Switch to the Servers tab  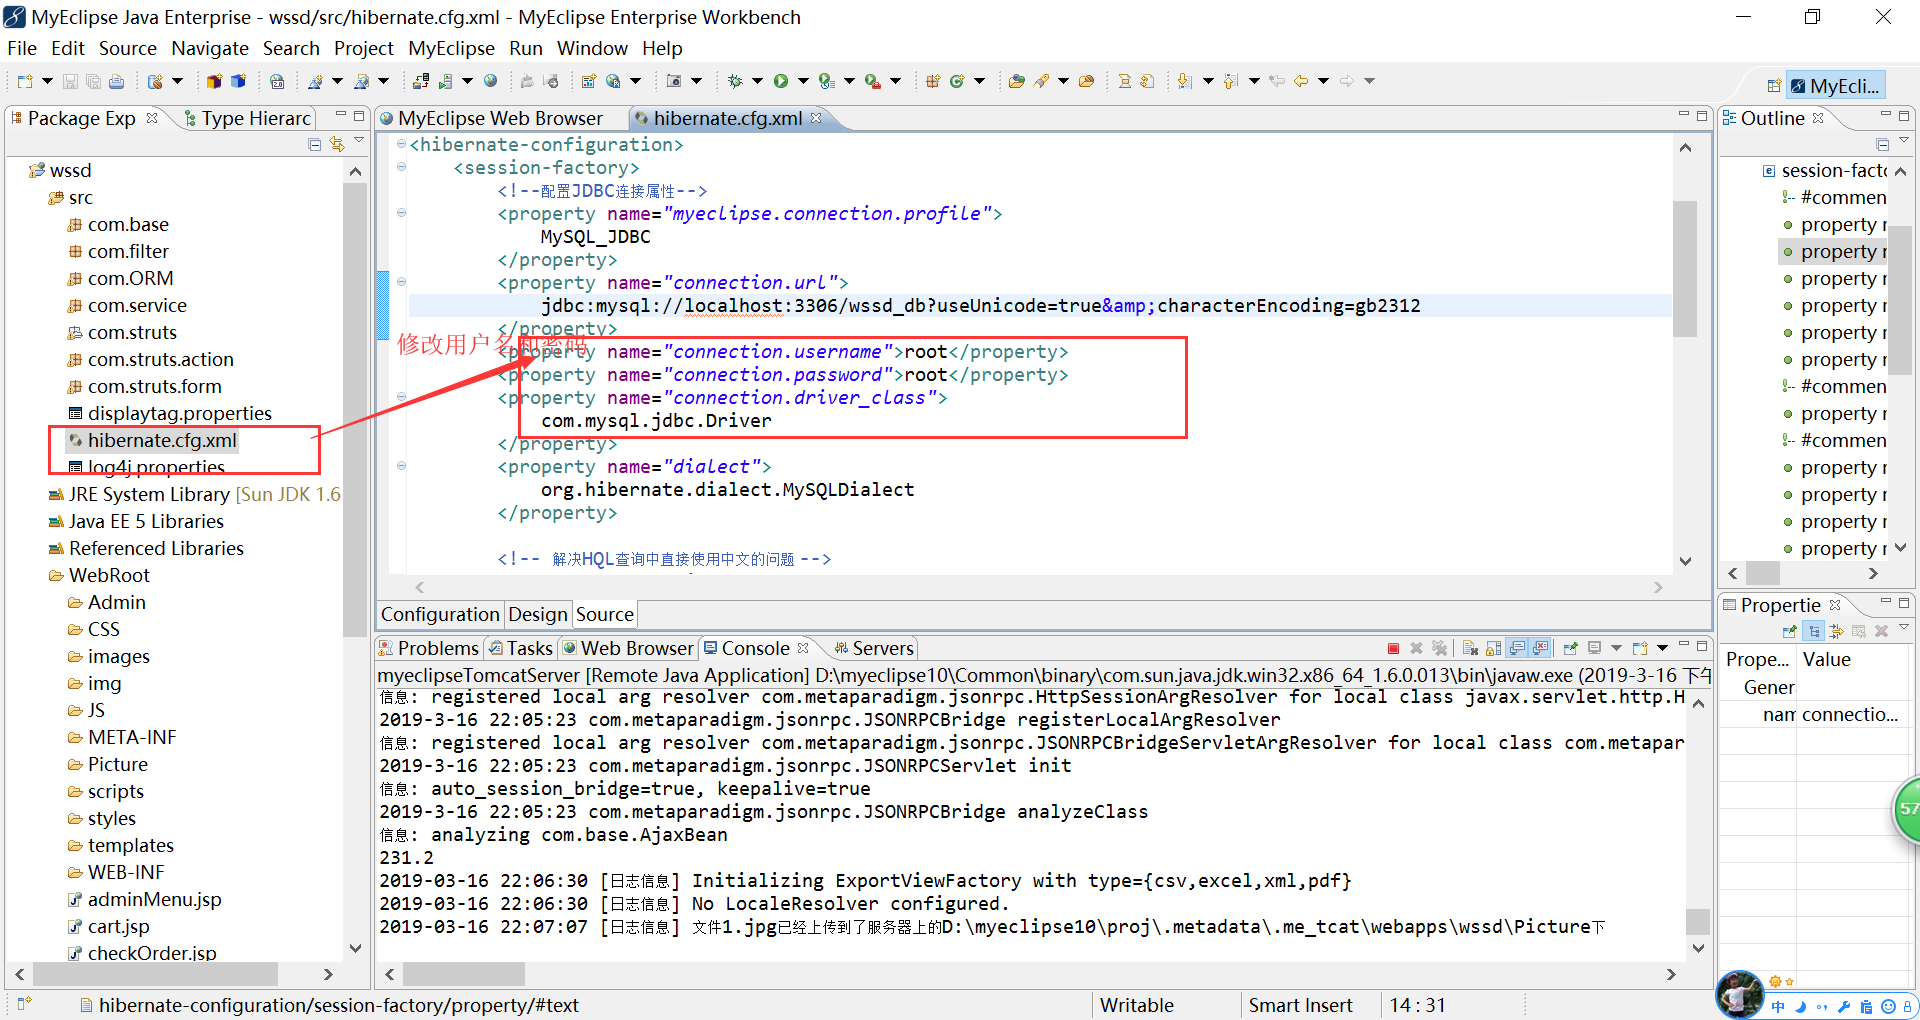(x=873, y=648)
